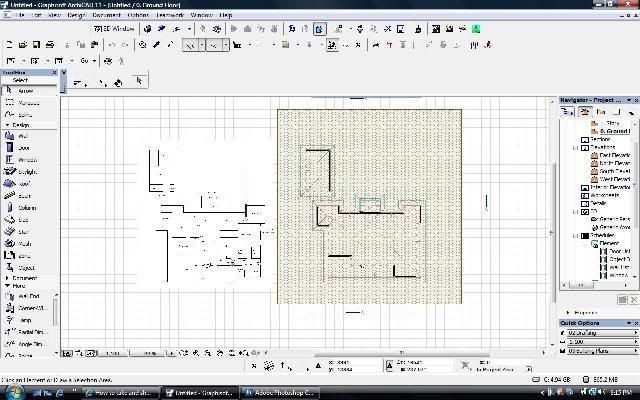Image resolution: width=640 pixels, height=400 pixels.
Task: Click the Save icon in toolbar
Action: click(x=36, y=44)
